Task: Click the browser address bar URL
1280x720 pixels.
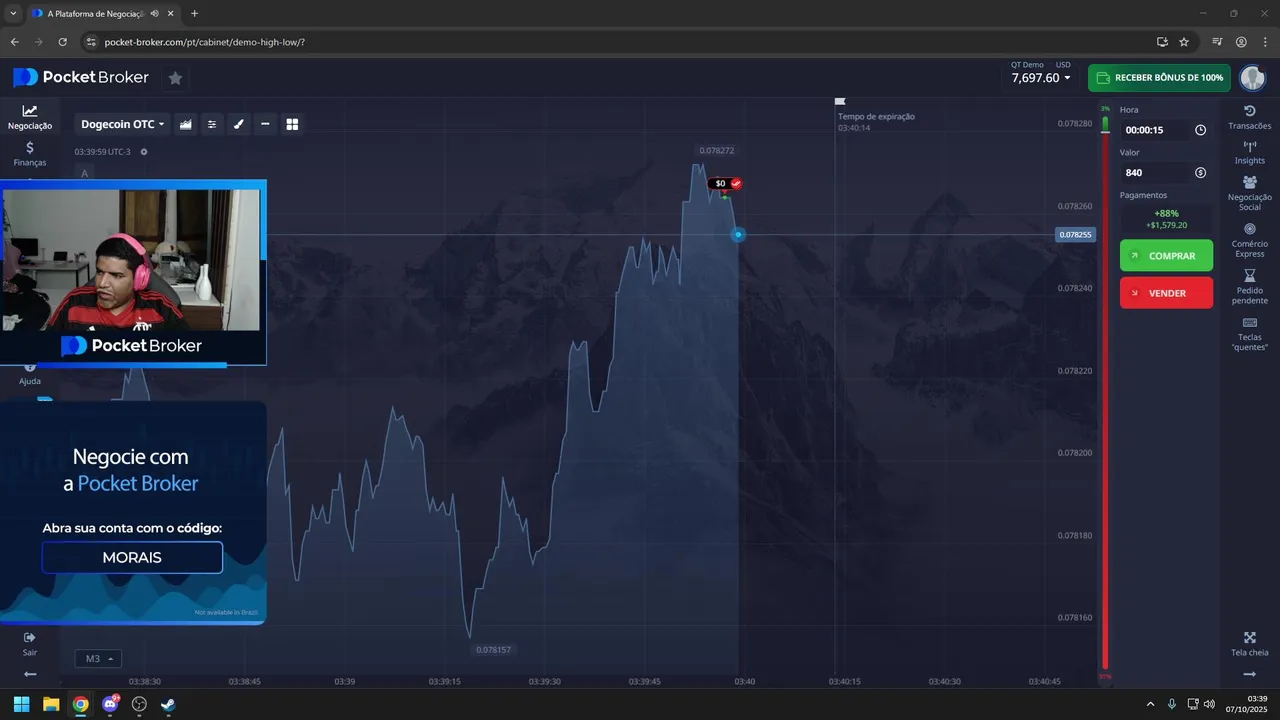Action: coord(205,42)
